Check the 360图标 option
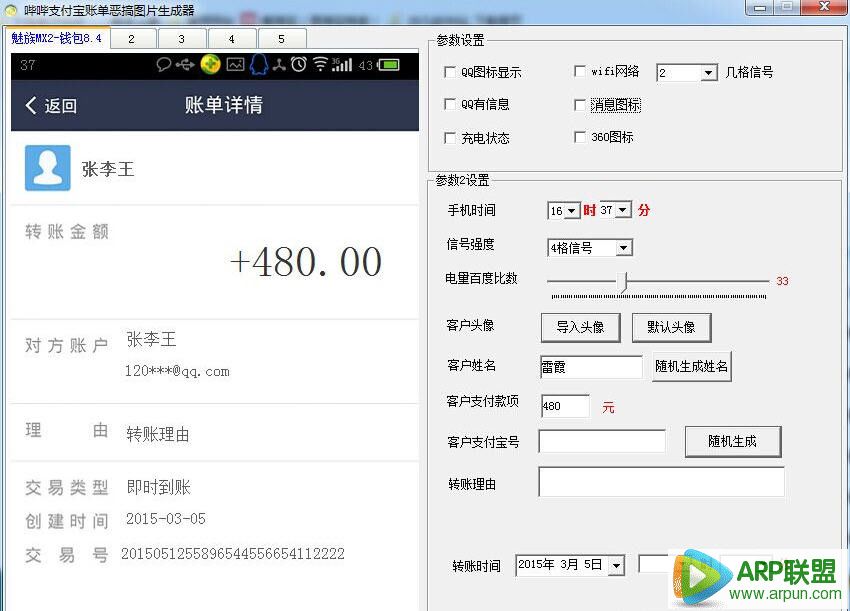The width and height of the screenshot is (850, 611). (579, 137)
